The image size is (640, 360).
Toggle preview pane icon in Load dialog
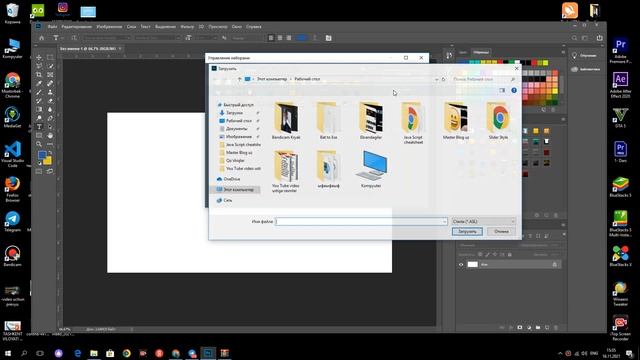[x=502, y=90]
